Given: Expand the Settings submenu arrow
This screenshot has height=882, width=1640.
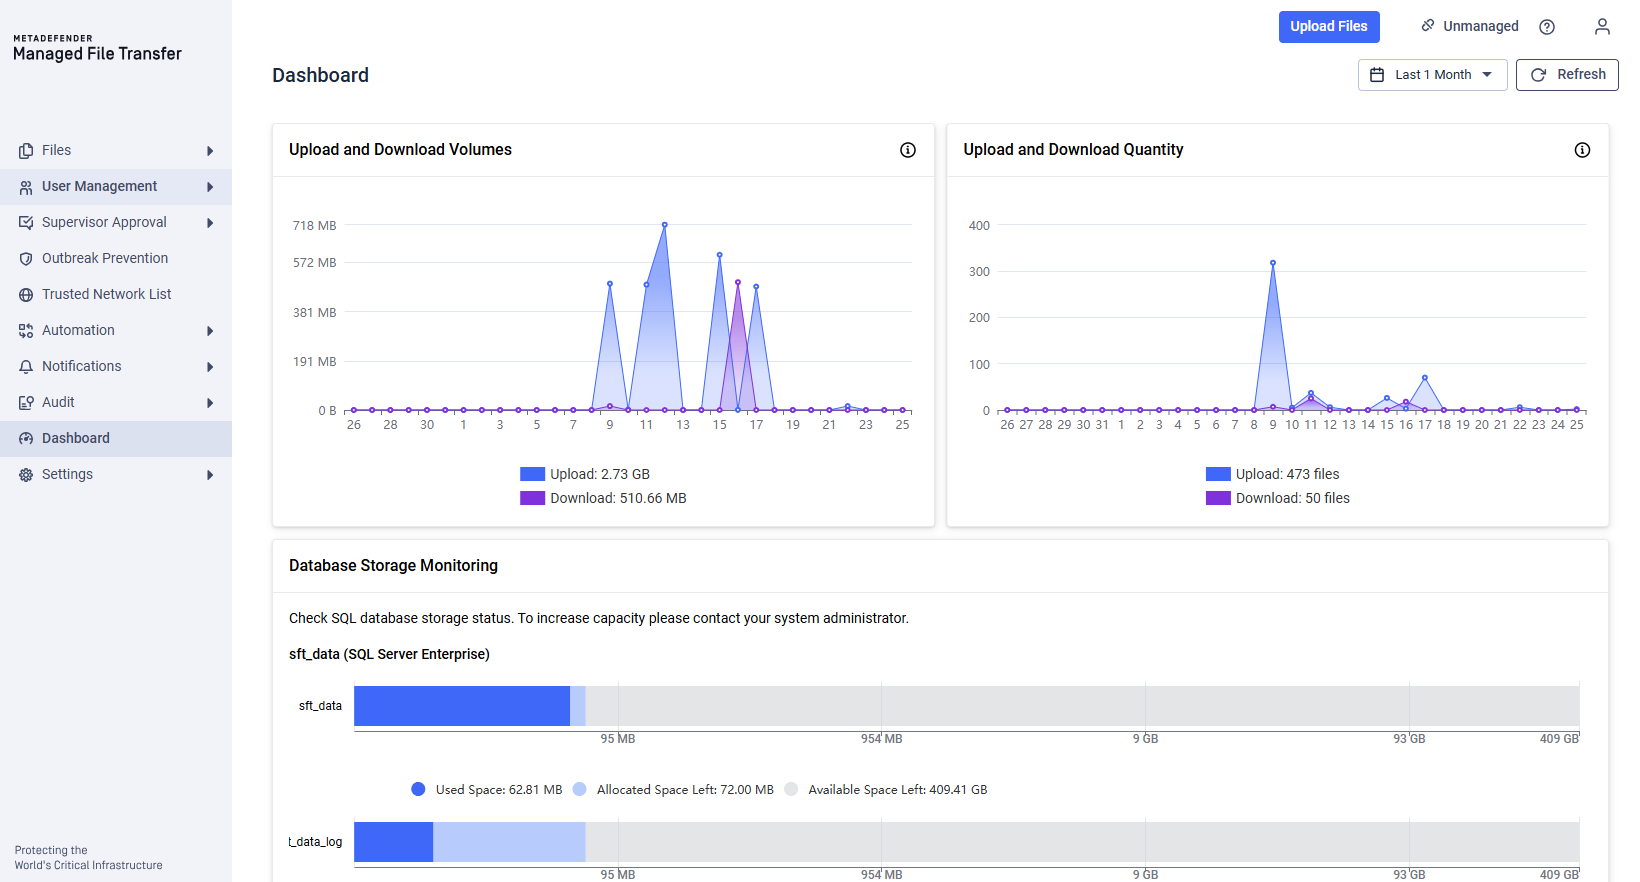Looking at the screenshot, I should coord(210,475).
